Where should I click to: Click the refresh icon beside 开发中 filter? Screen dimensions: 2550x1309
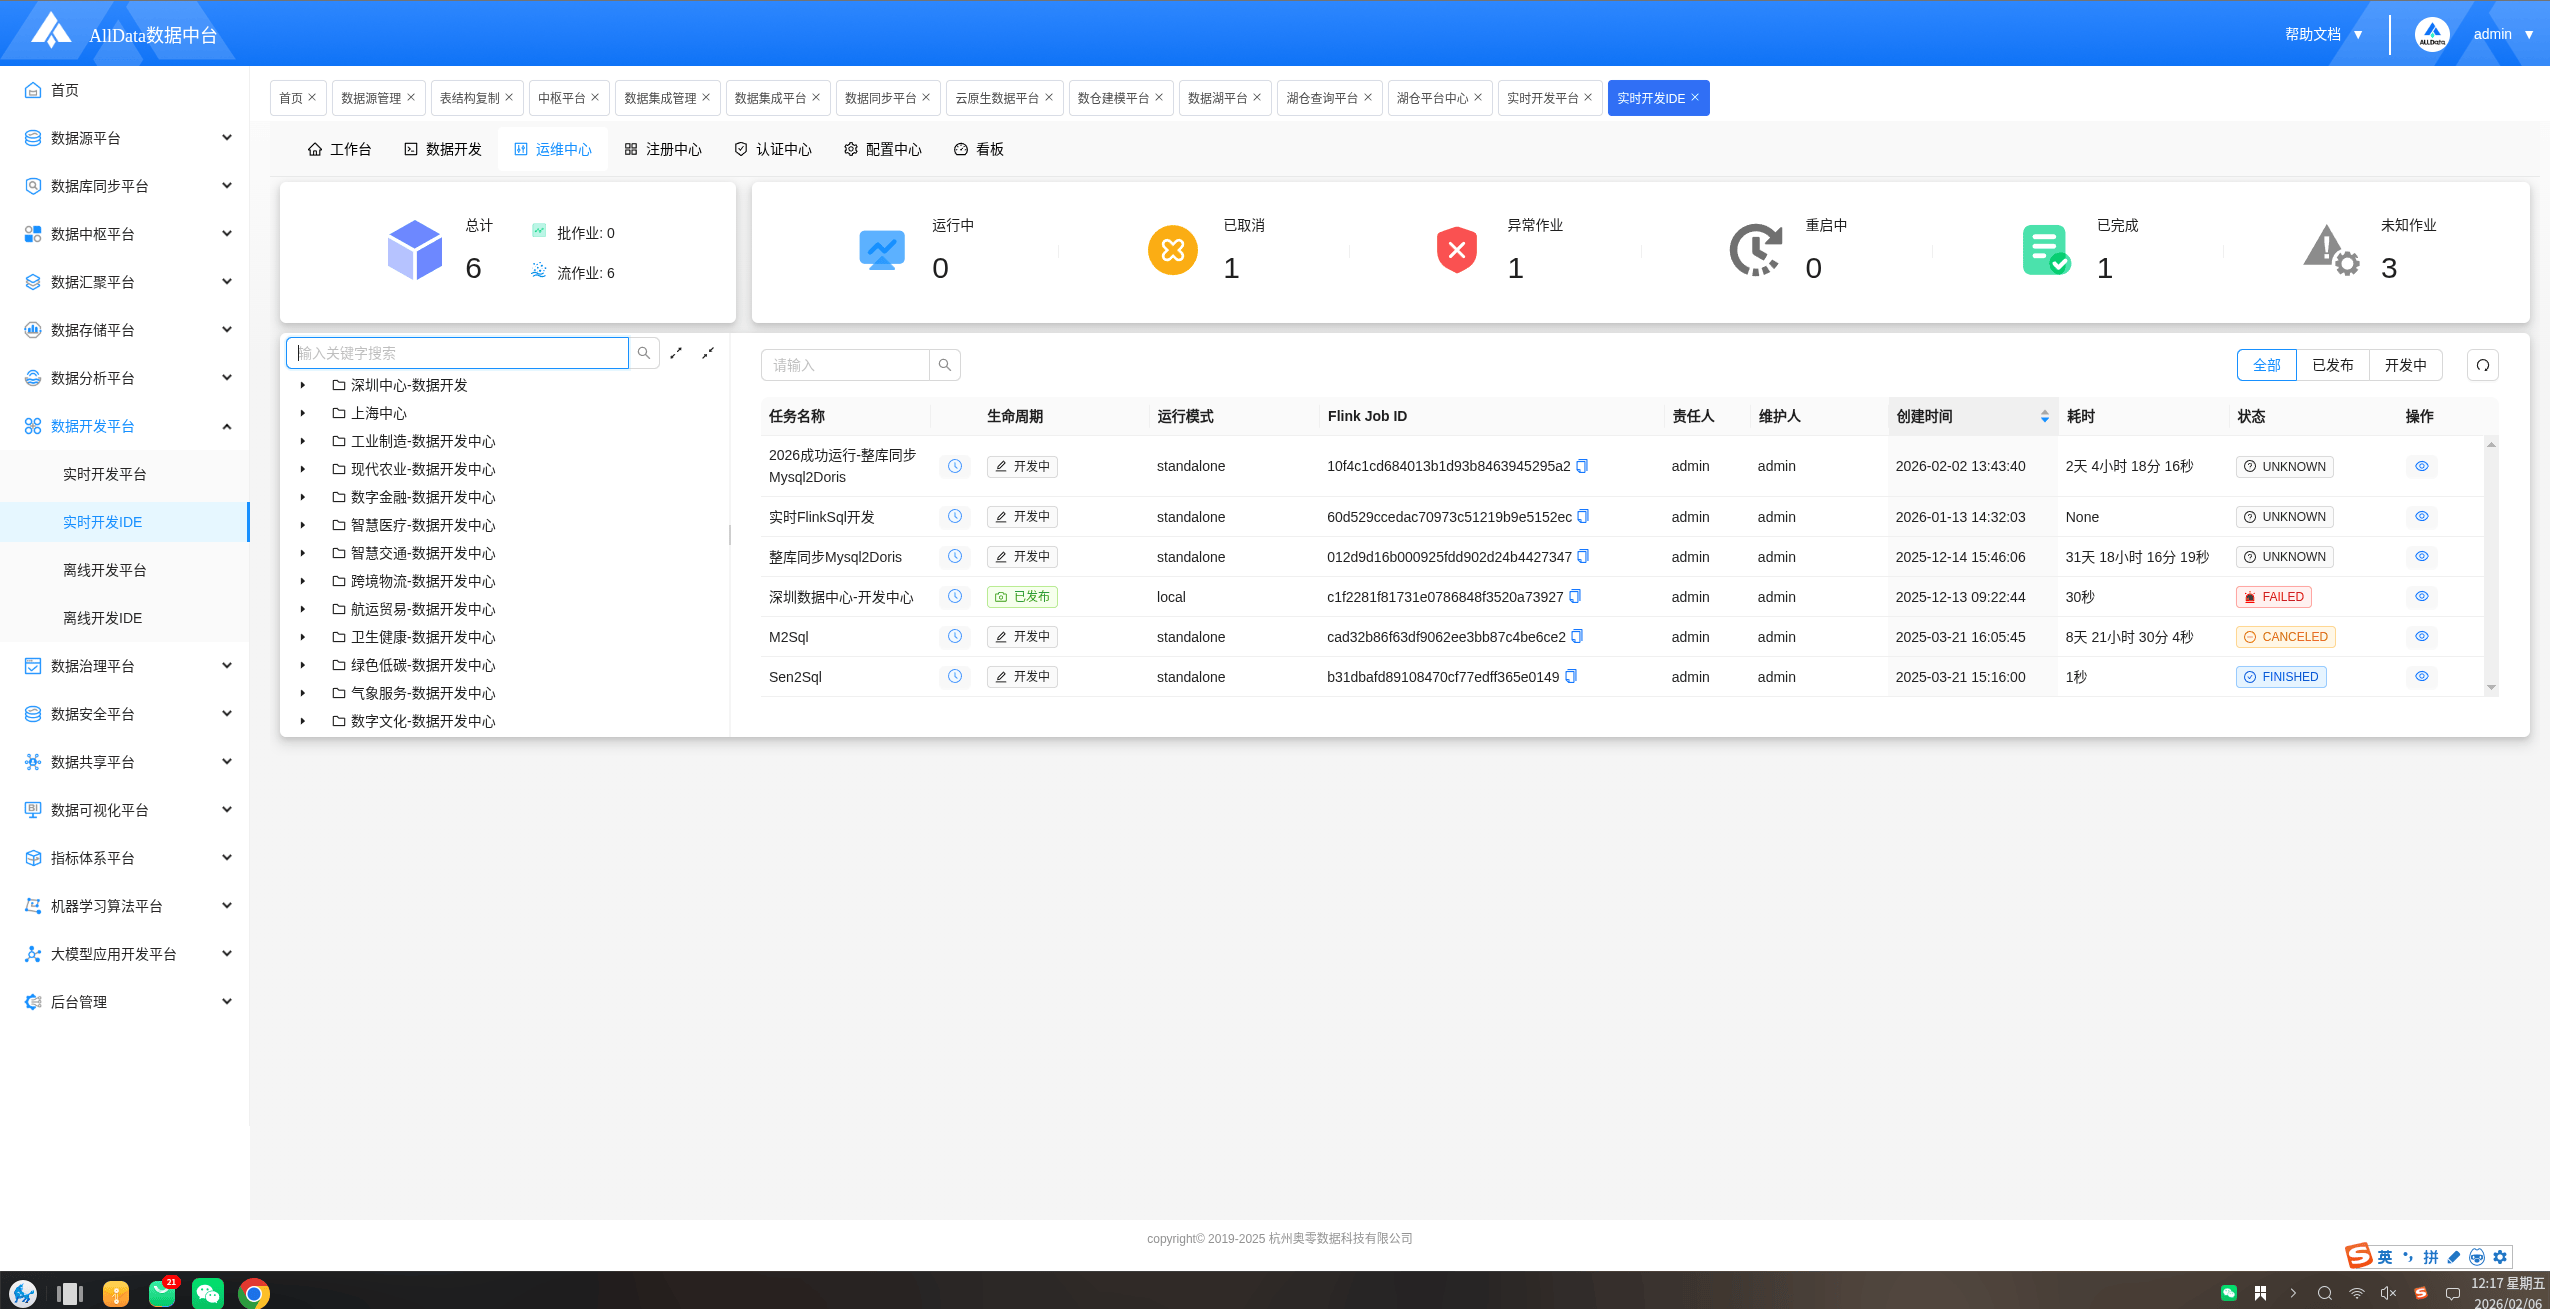coord(2482,365)
